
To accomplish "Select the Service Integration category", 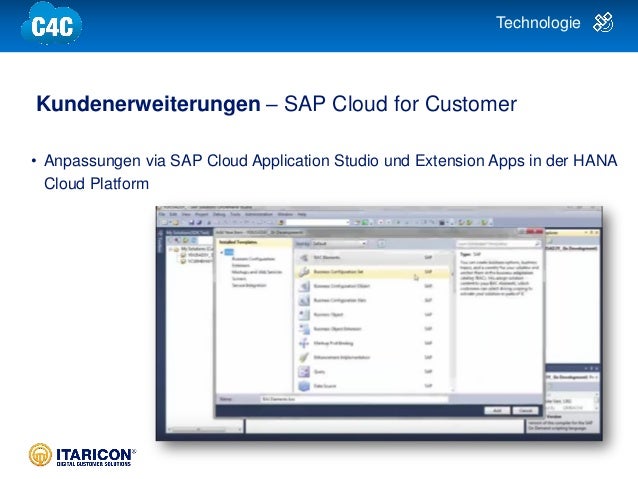I will (x=249, y=285).
